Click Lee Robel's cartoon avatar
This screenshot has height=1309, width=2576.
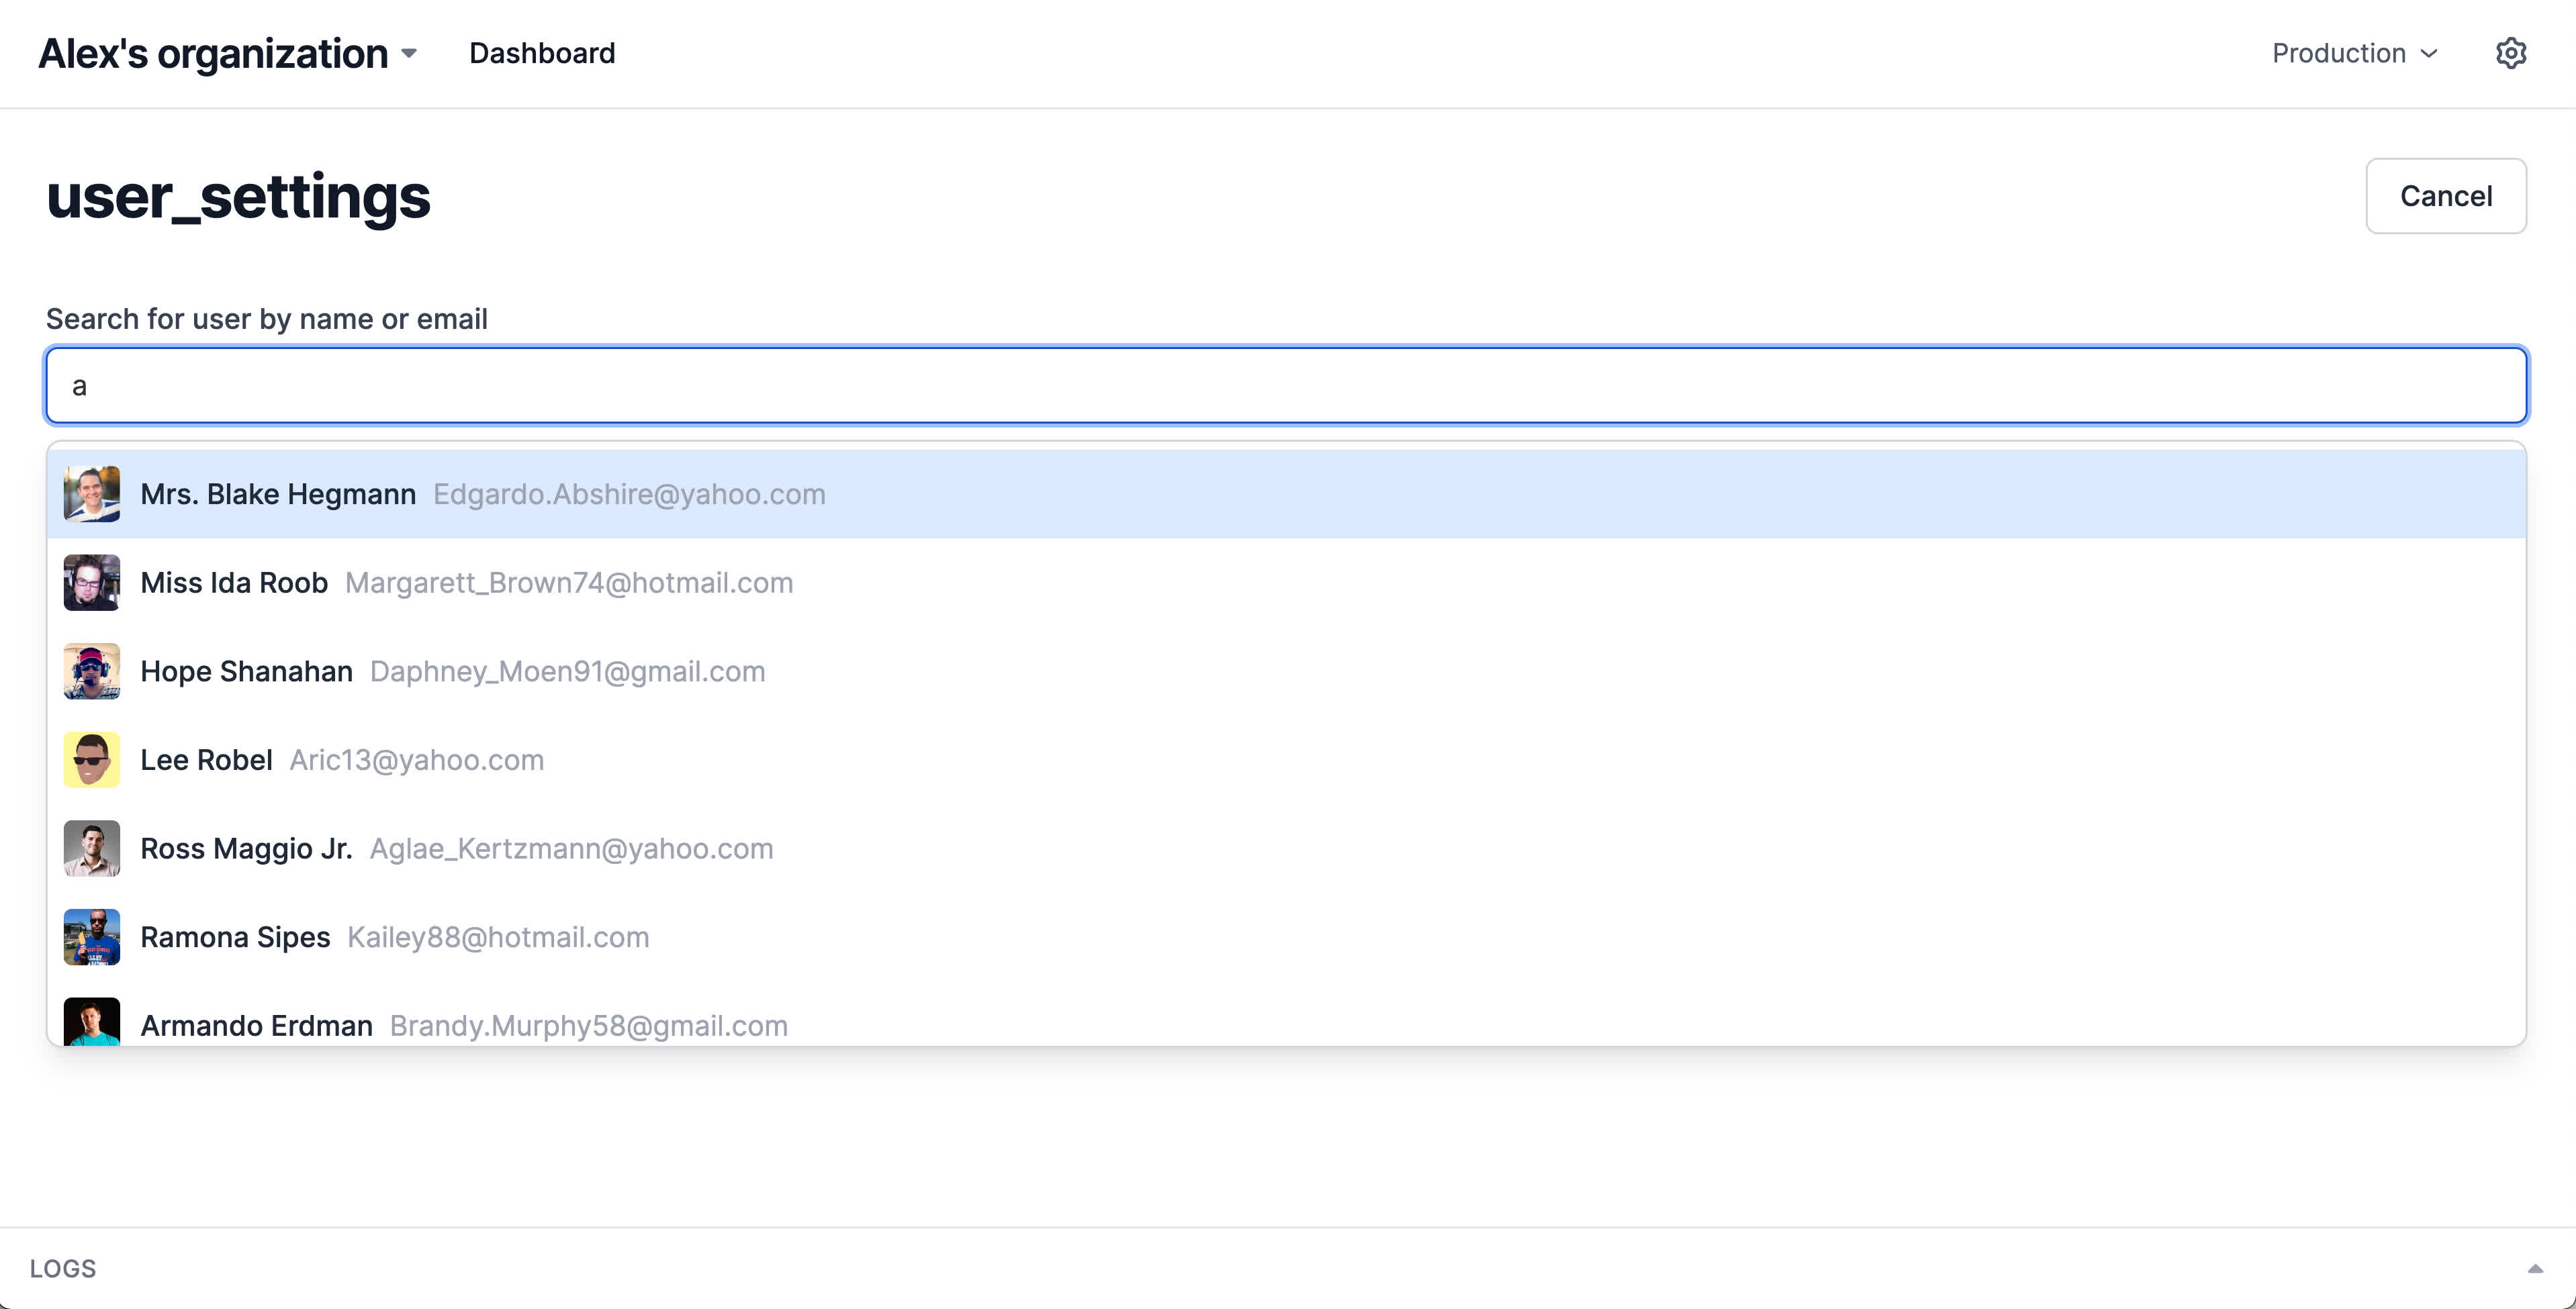pyautogui.click(x=92, y=760)
